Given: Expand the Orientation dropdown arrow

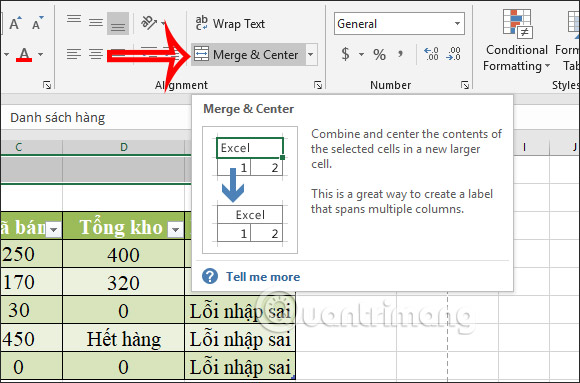Looking at the screenshot, I should pos(163,23).
